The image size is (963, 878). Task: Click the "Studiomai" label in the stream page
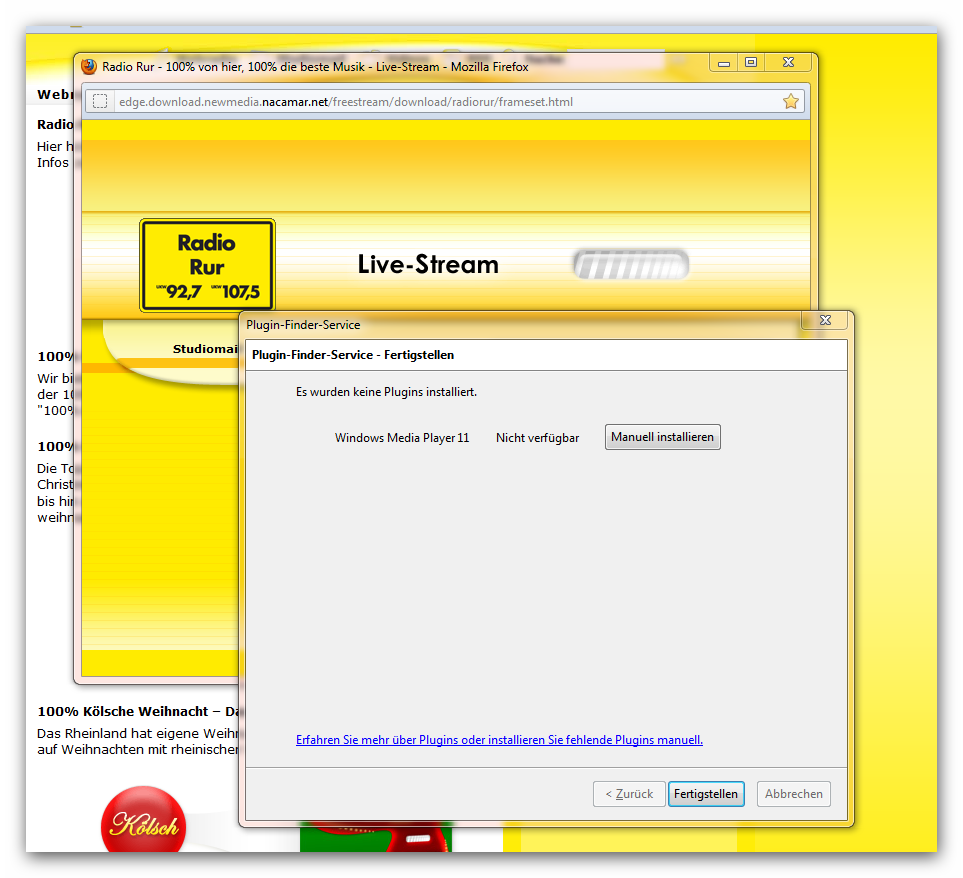pos(205,349)
